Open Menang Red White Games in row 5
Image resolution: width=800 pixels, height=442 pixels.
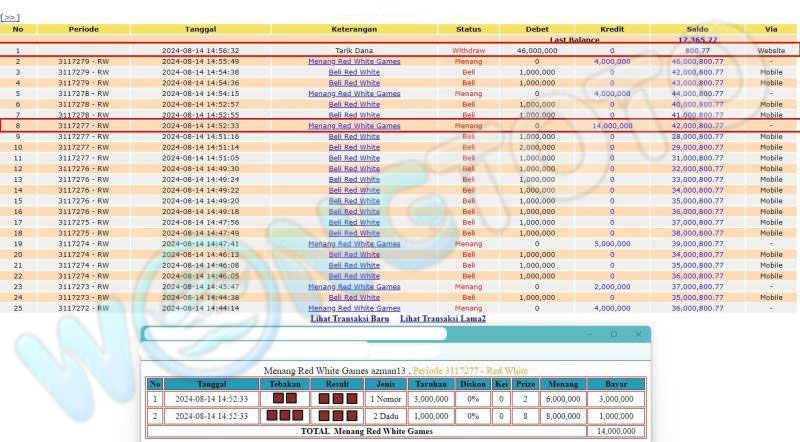point(354,93)
